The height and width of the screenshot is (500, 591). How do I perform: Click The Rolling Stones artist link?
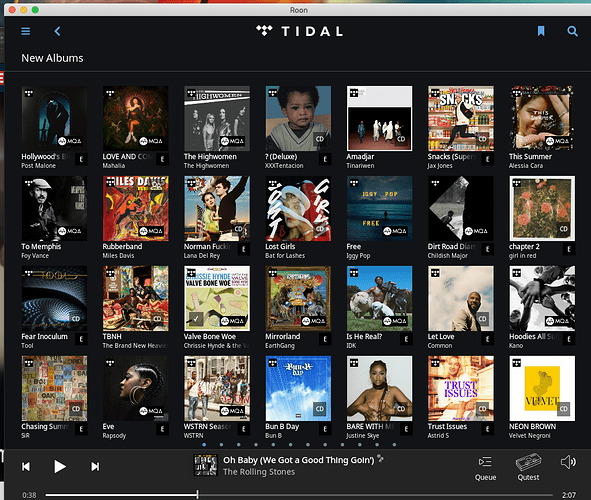click(x=259, y=472)
